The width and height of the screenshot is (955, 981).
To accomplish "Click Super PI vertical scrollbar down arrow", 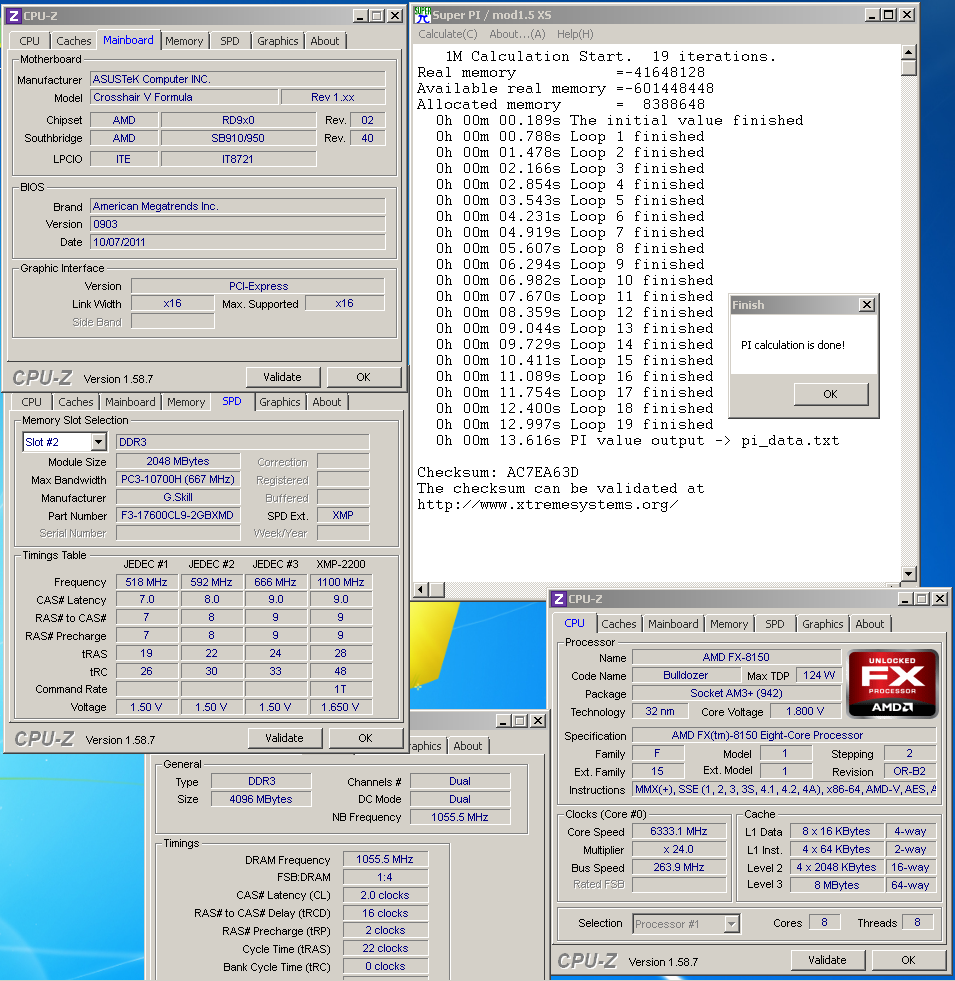I will point(909,573).
